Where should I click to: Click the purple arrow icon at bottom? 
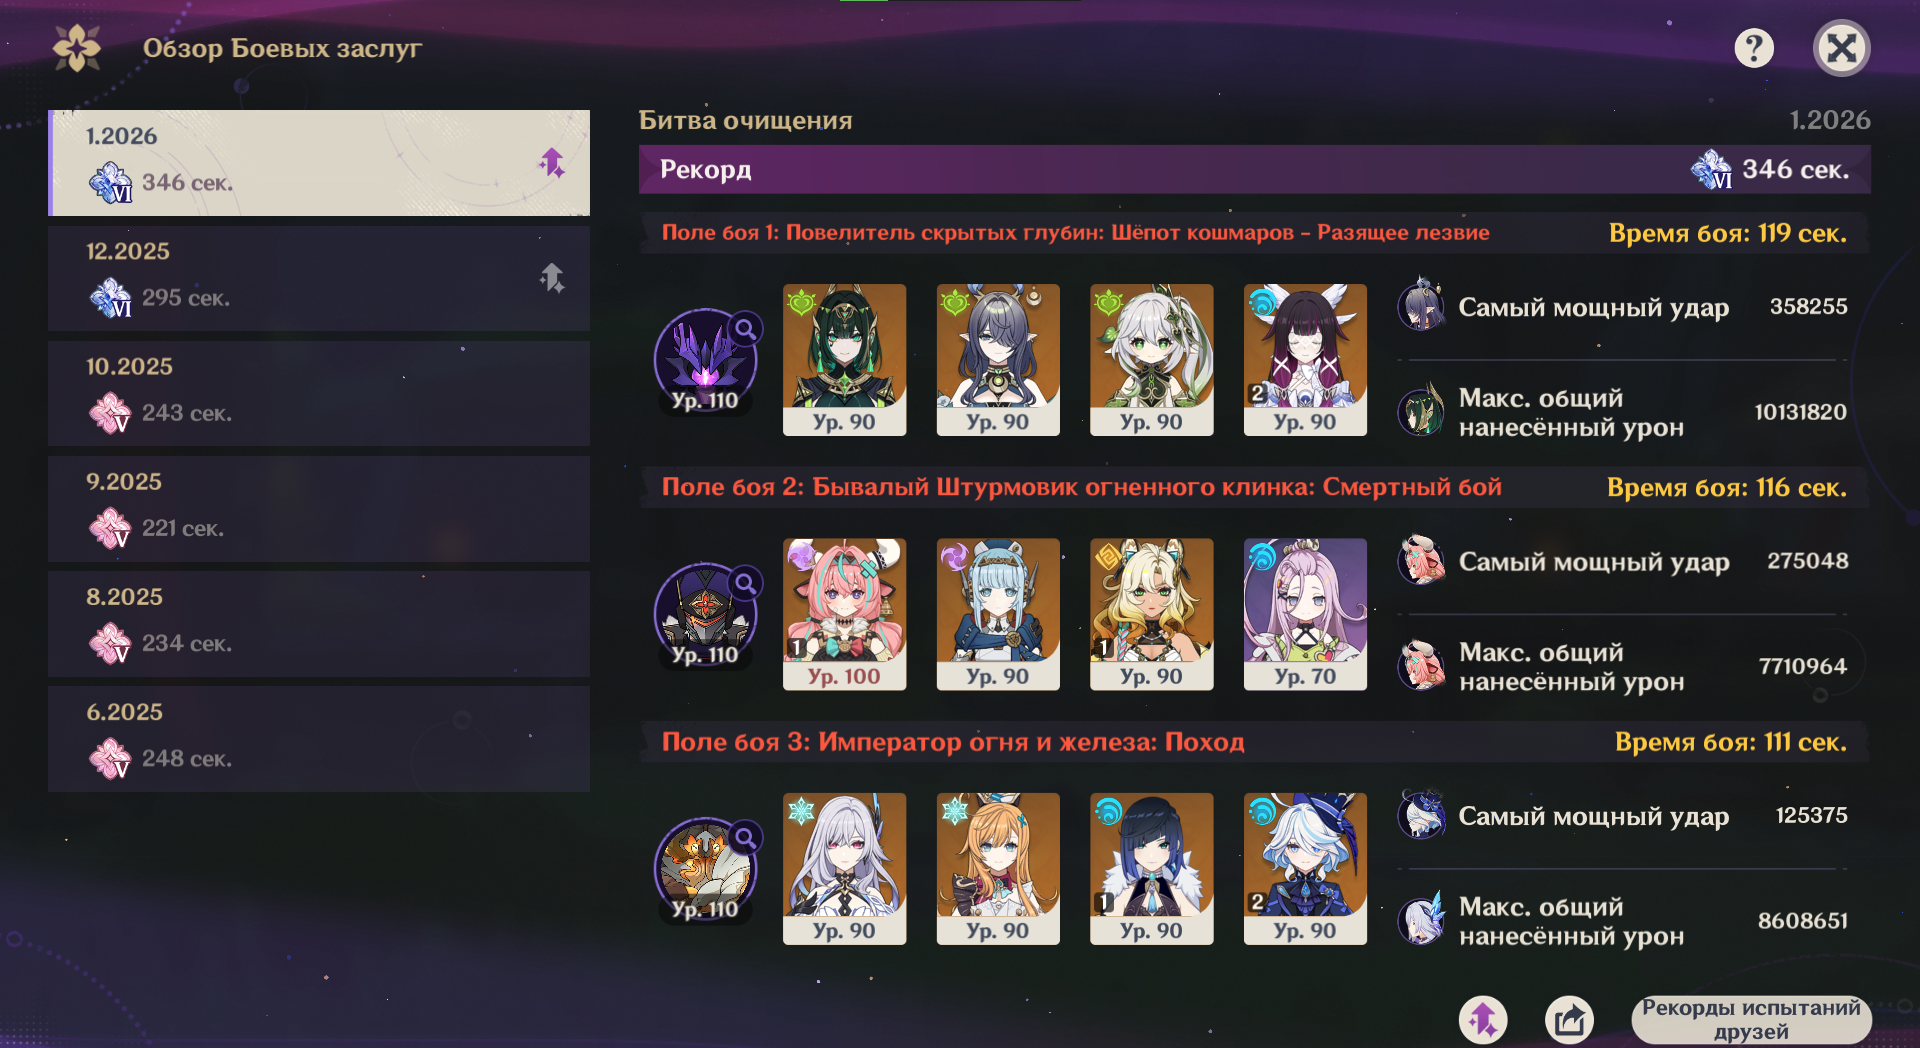point(1483,1019)
